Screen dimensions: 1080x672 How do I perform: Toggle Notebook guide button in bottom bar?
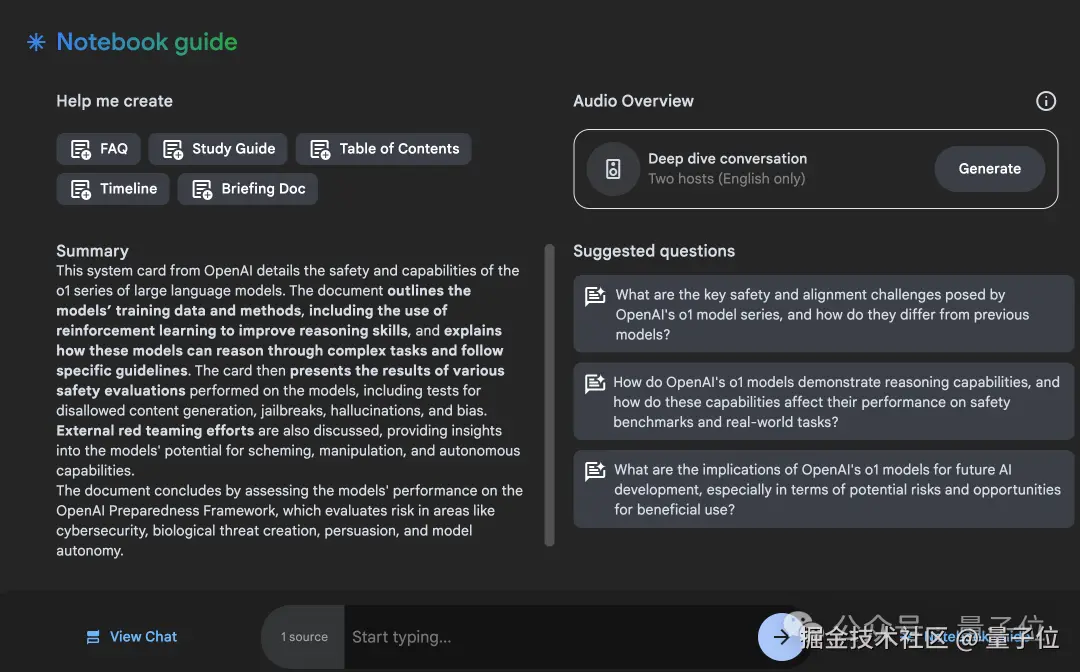960,637
